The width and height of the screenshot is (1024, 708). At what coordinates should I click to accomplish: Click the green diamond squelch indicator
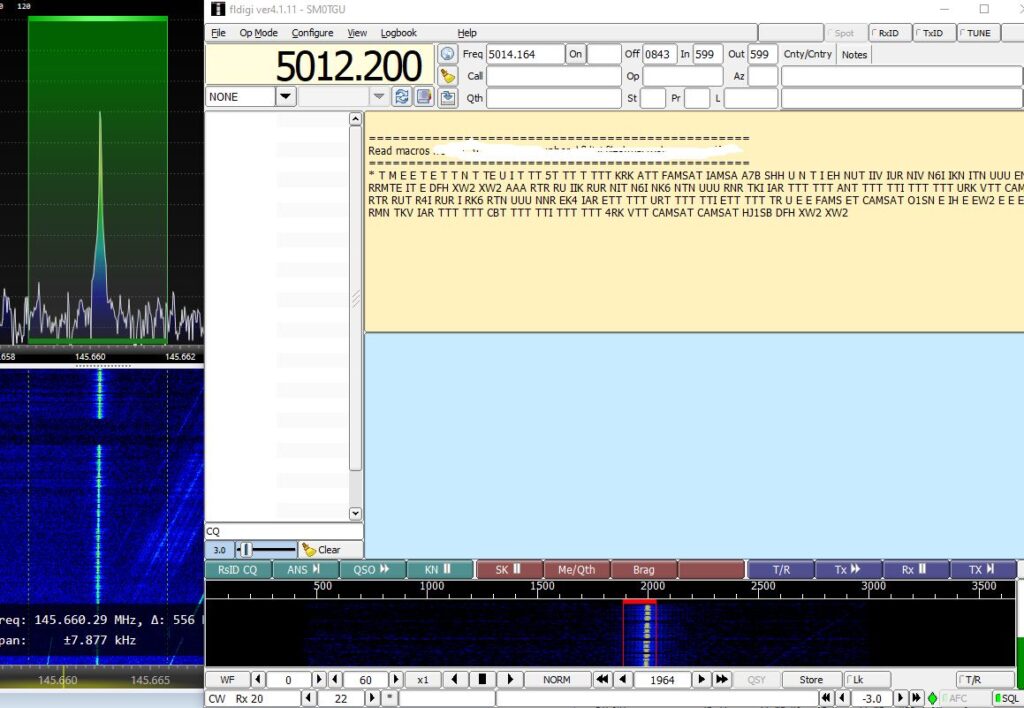933,699
